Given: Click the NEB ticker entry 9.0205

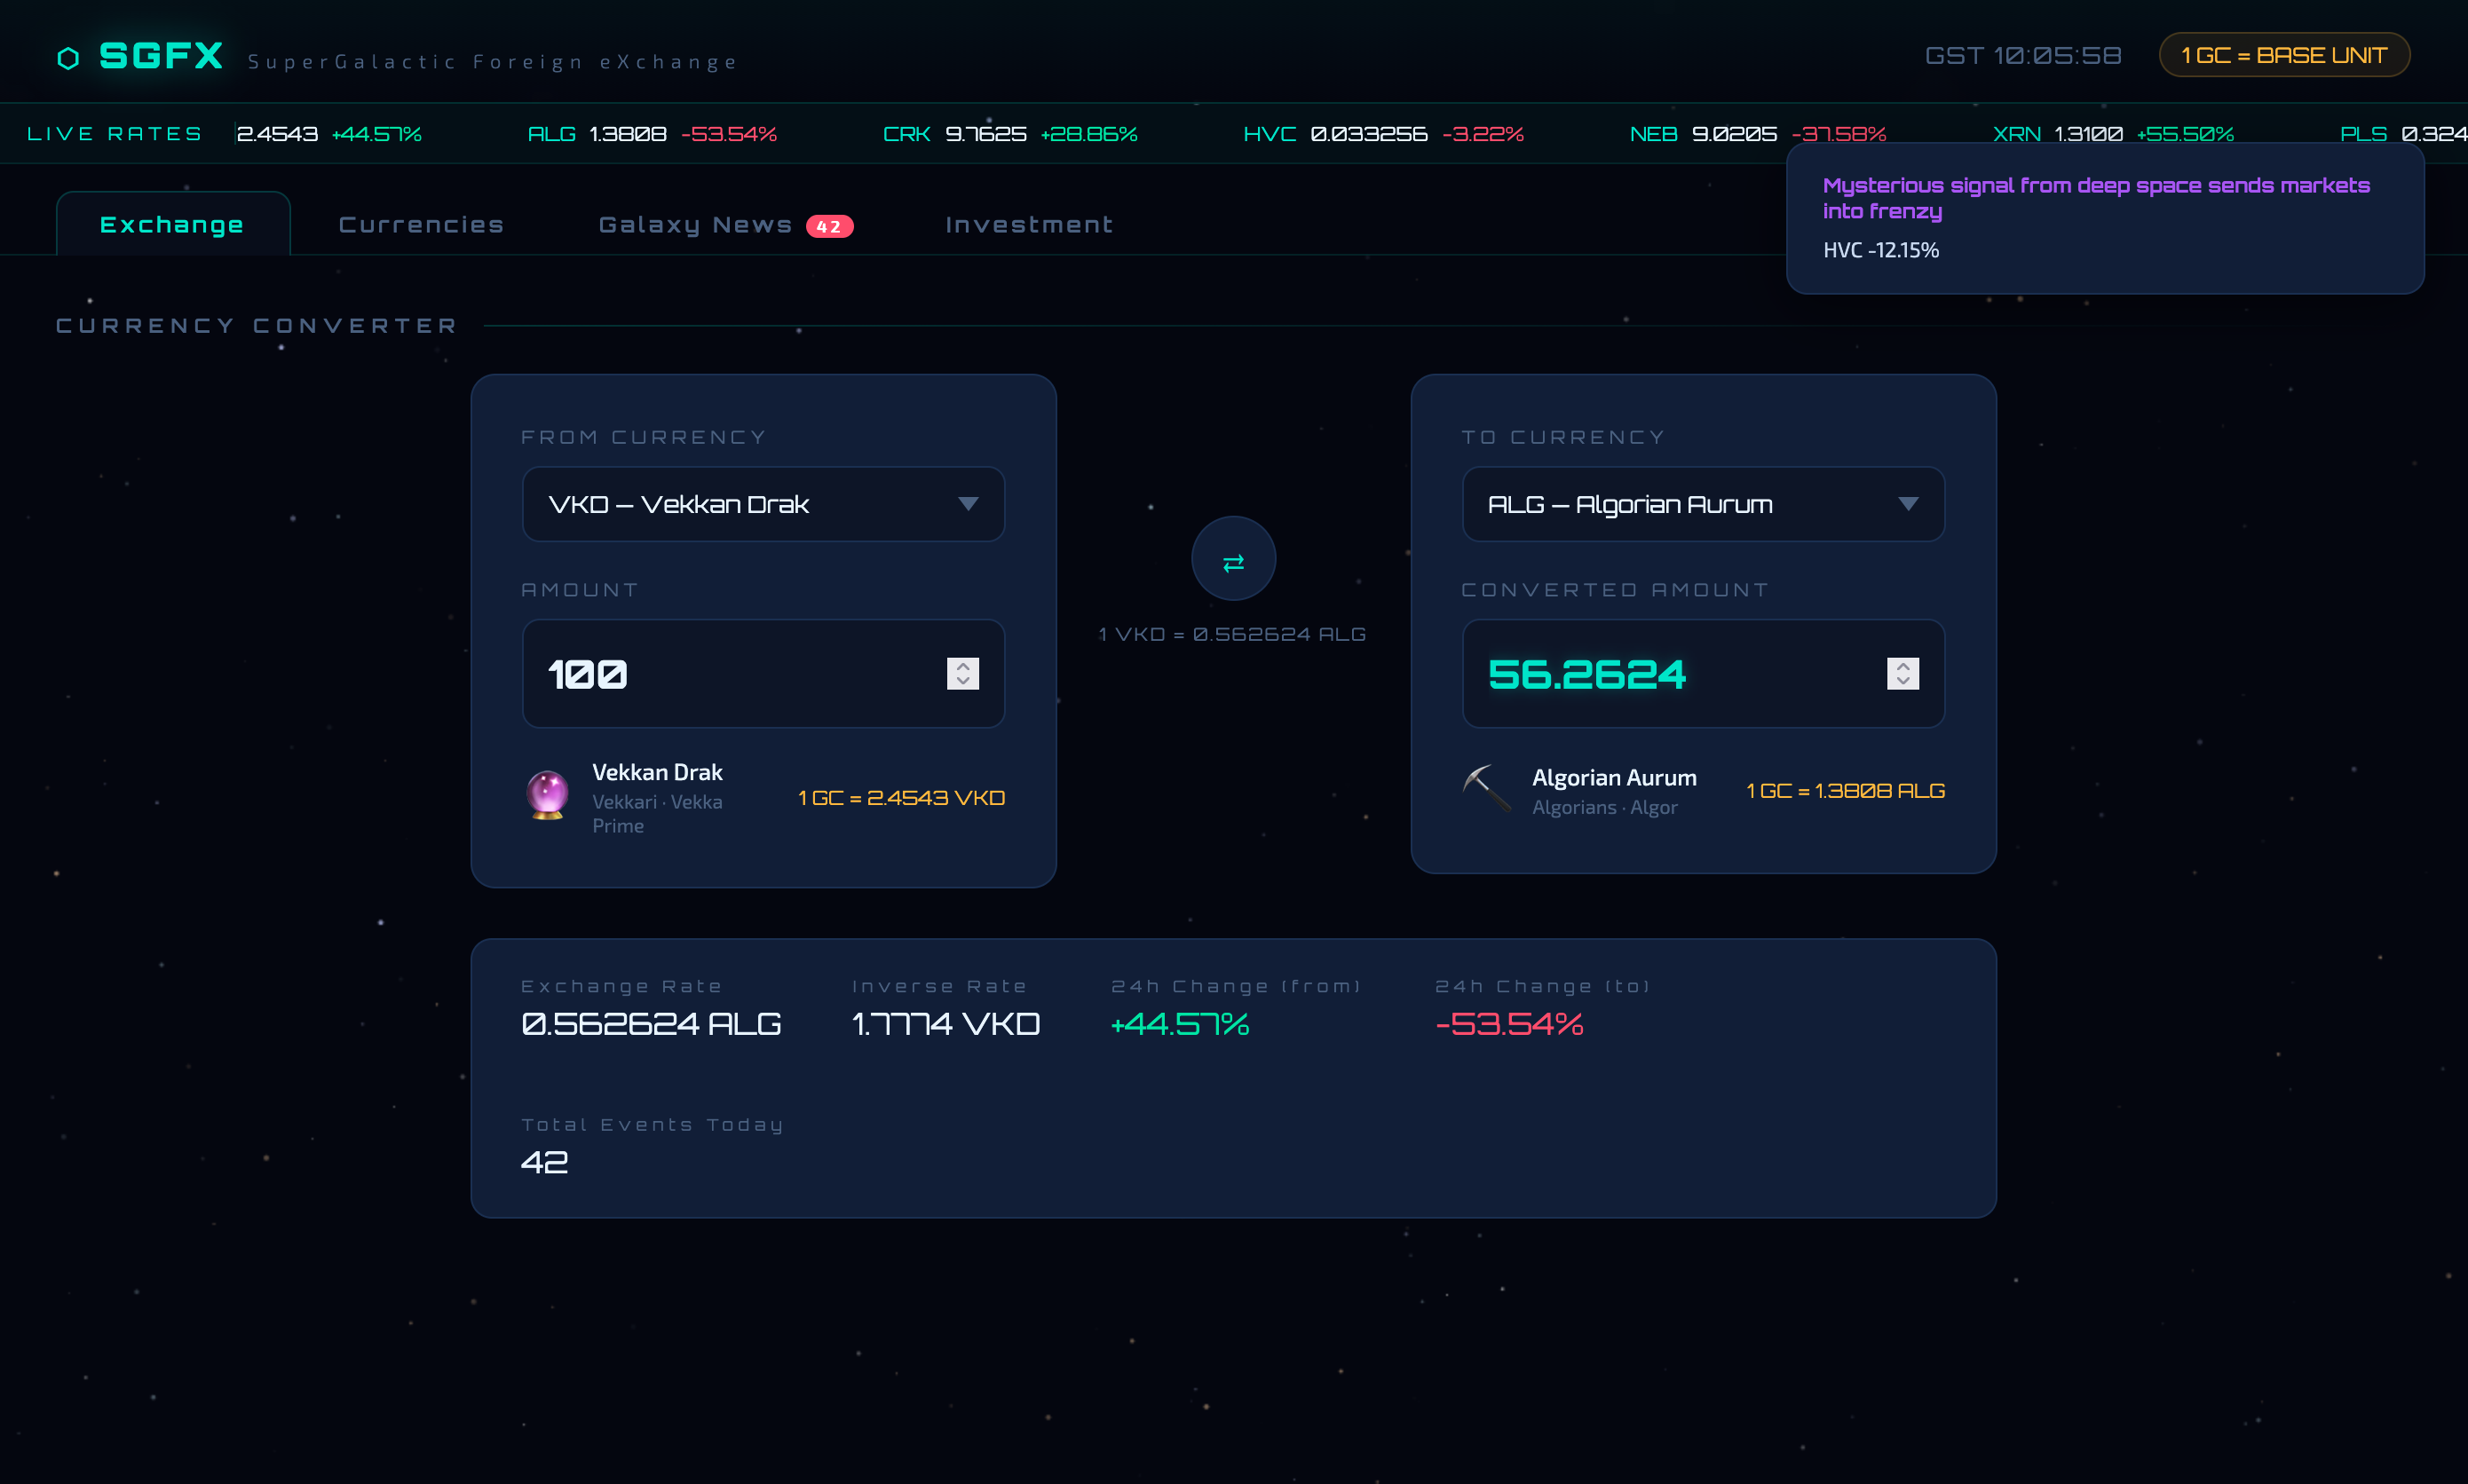Looking at the screenshot, I should (x=1758, y=134).
